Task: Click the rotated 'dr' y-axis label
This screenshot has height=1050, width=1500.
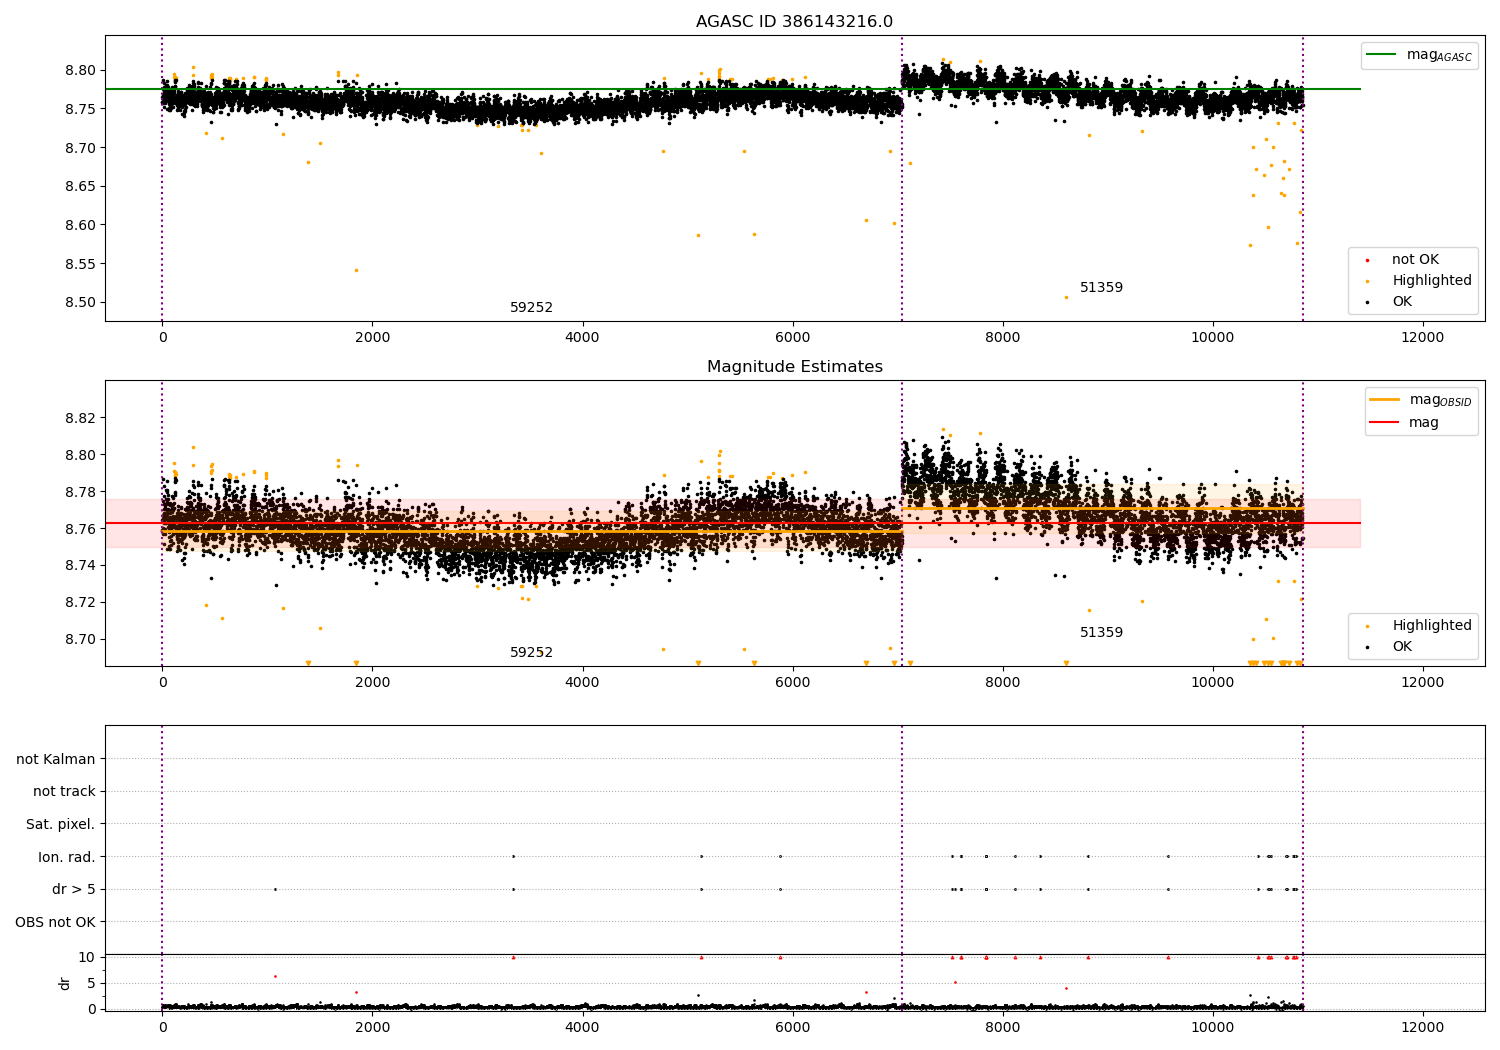Action: (65, 983)
